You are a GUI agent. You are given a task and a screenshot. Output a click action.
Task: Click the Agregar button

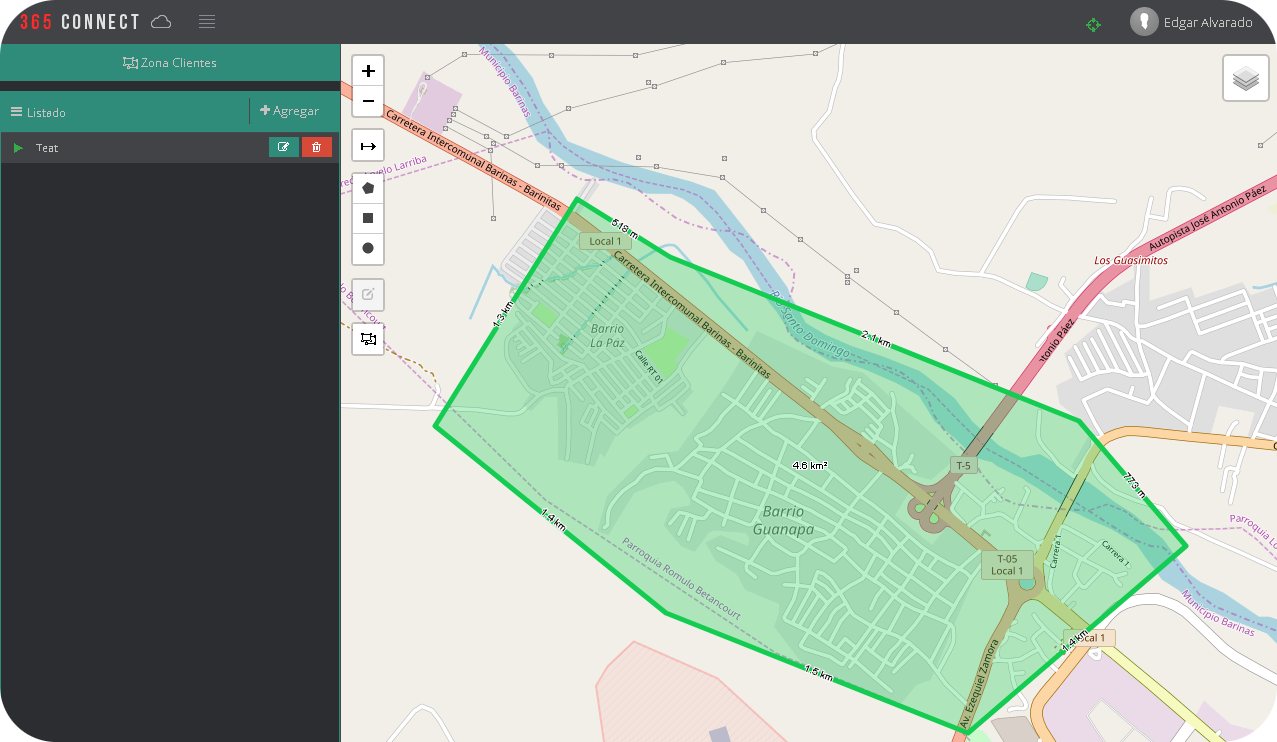tap(290, 111)
